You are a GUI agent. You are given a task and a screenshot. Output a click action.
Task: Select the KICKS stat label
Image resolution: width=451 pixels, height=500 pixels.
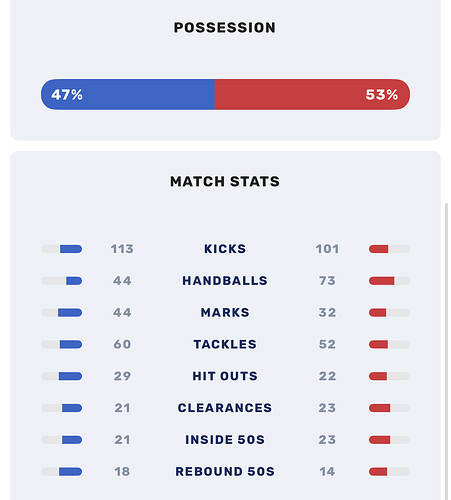(x=225, y=249)
